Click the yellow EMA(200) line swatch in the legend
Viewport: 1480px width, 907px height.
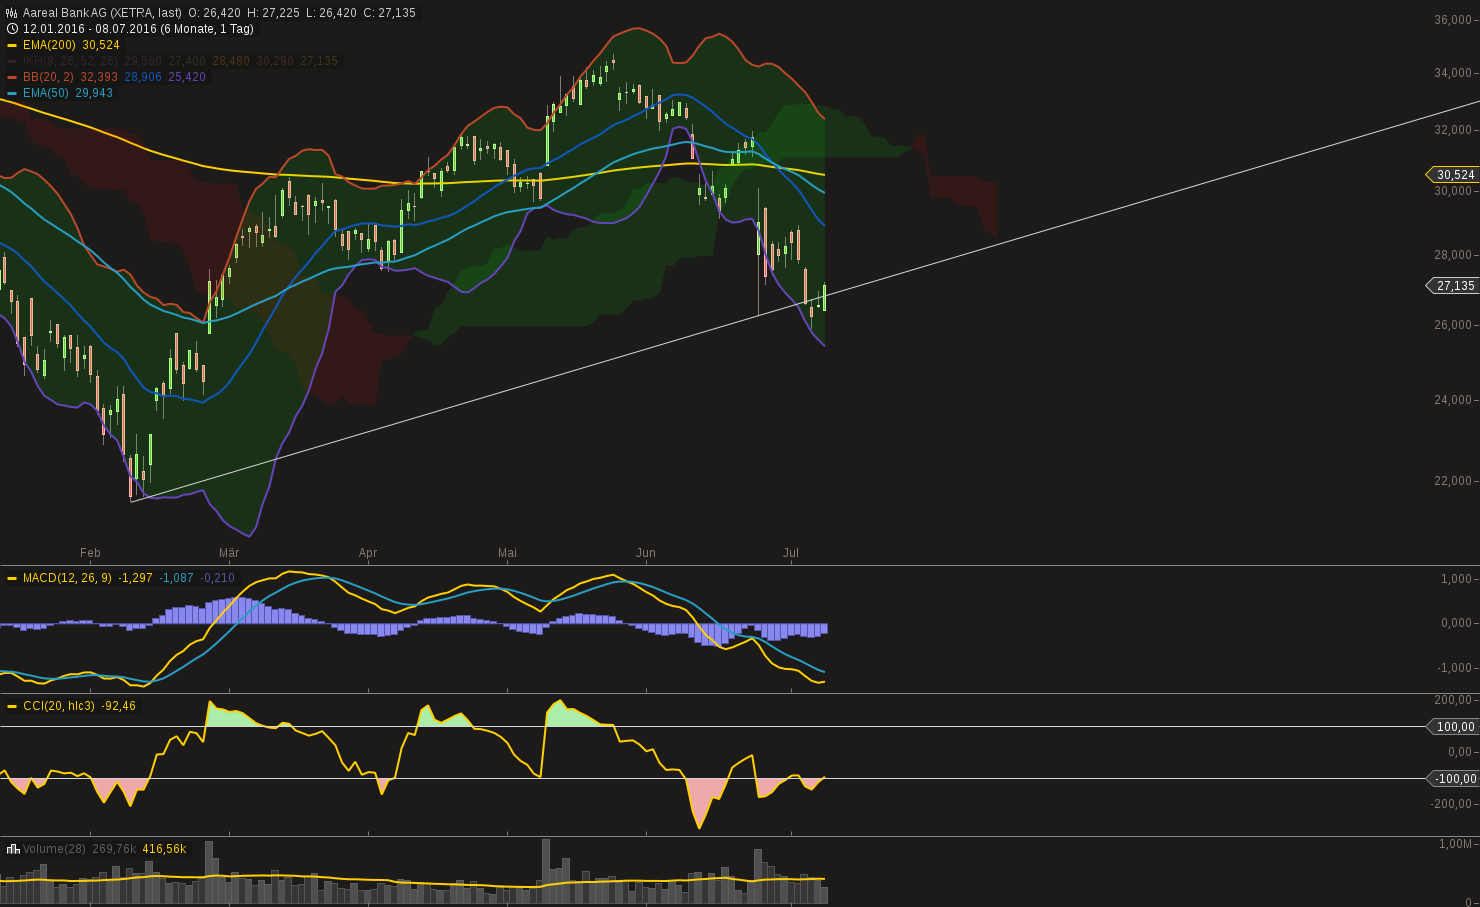point(12,45)
